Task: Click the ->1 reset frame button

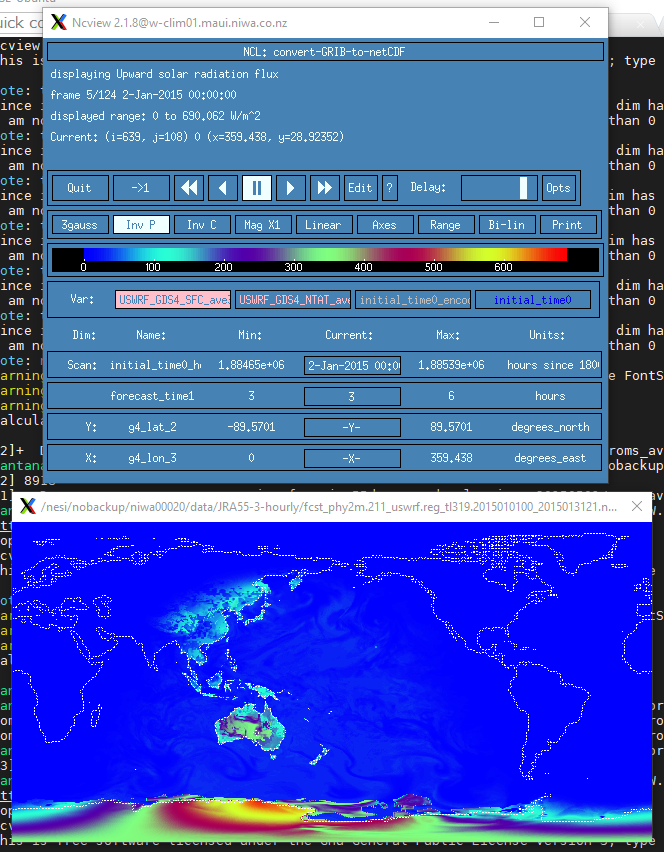Action: 141,188
